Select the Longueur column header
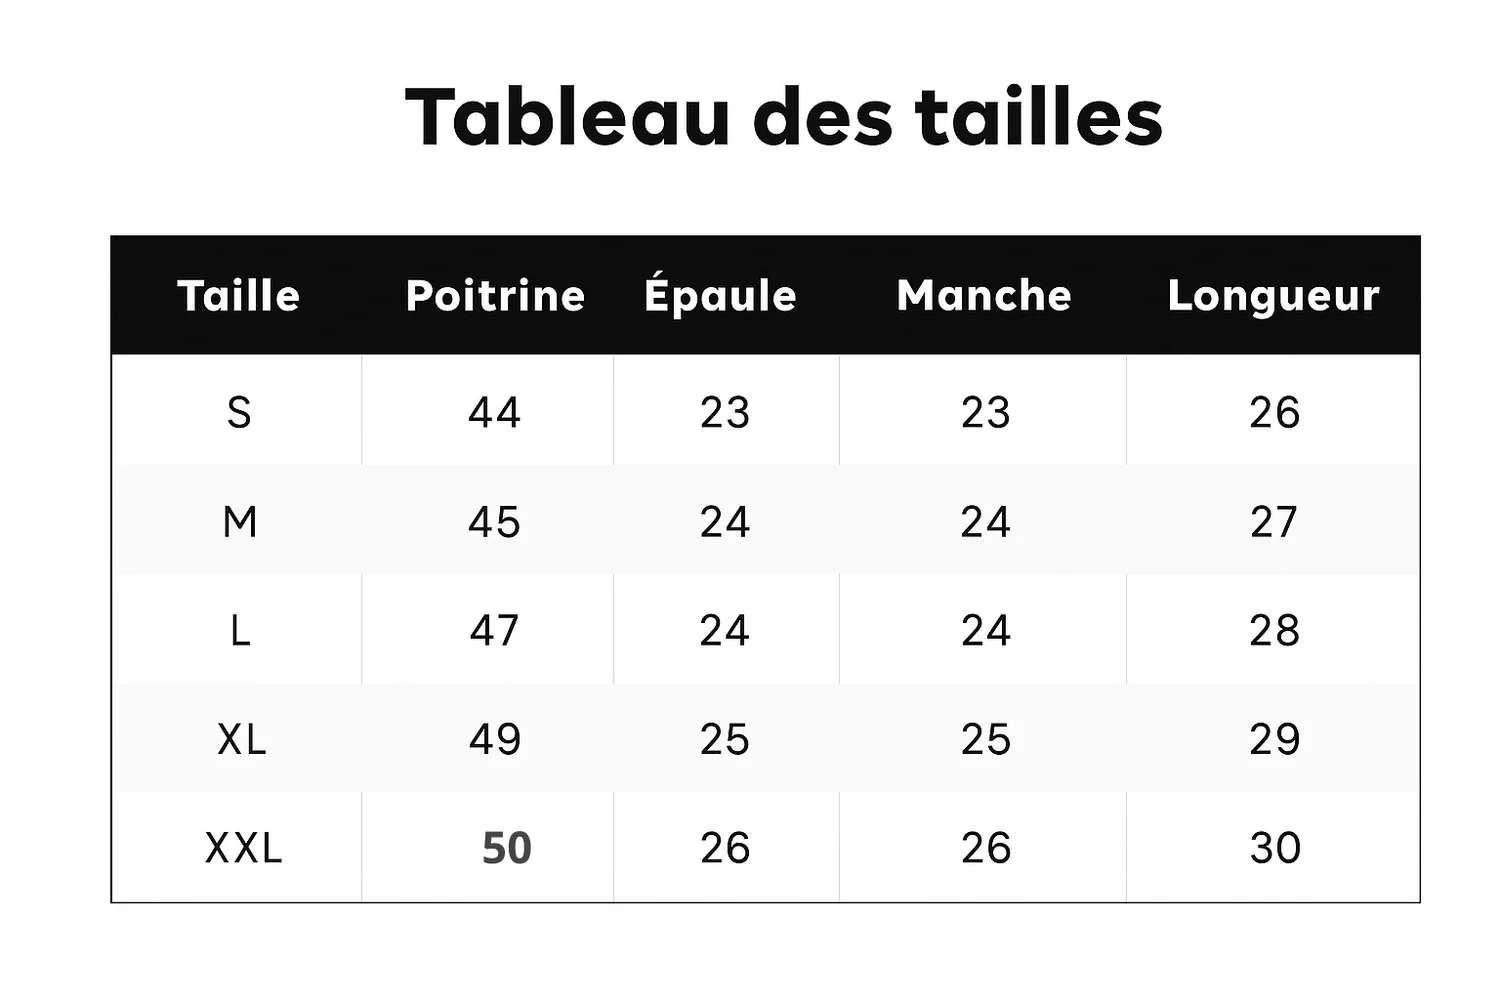 click(x=1273, y=296)
